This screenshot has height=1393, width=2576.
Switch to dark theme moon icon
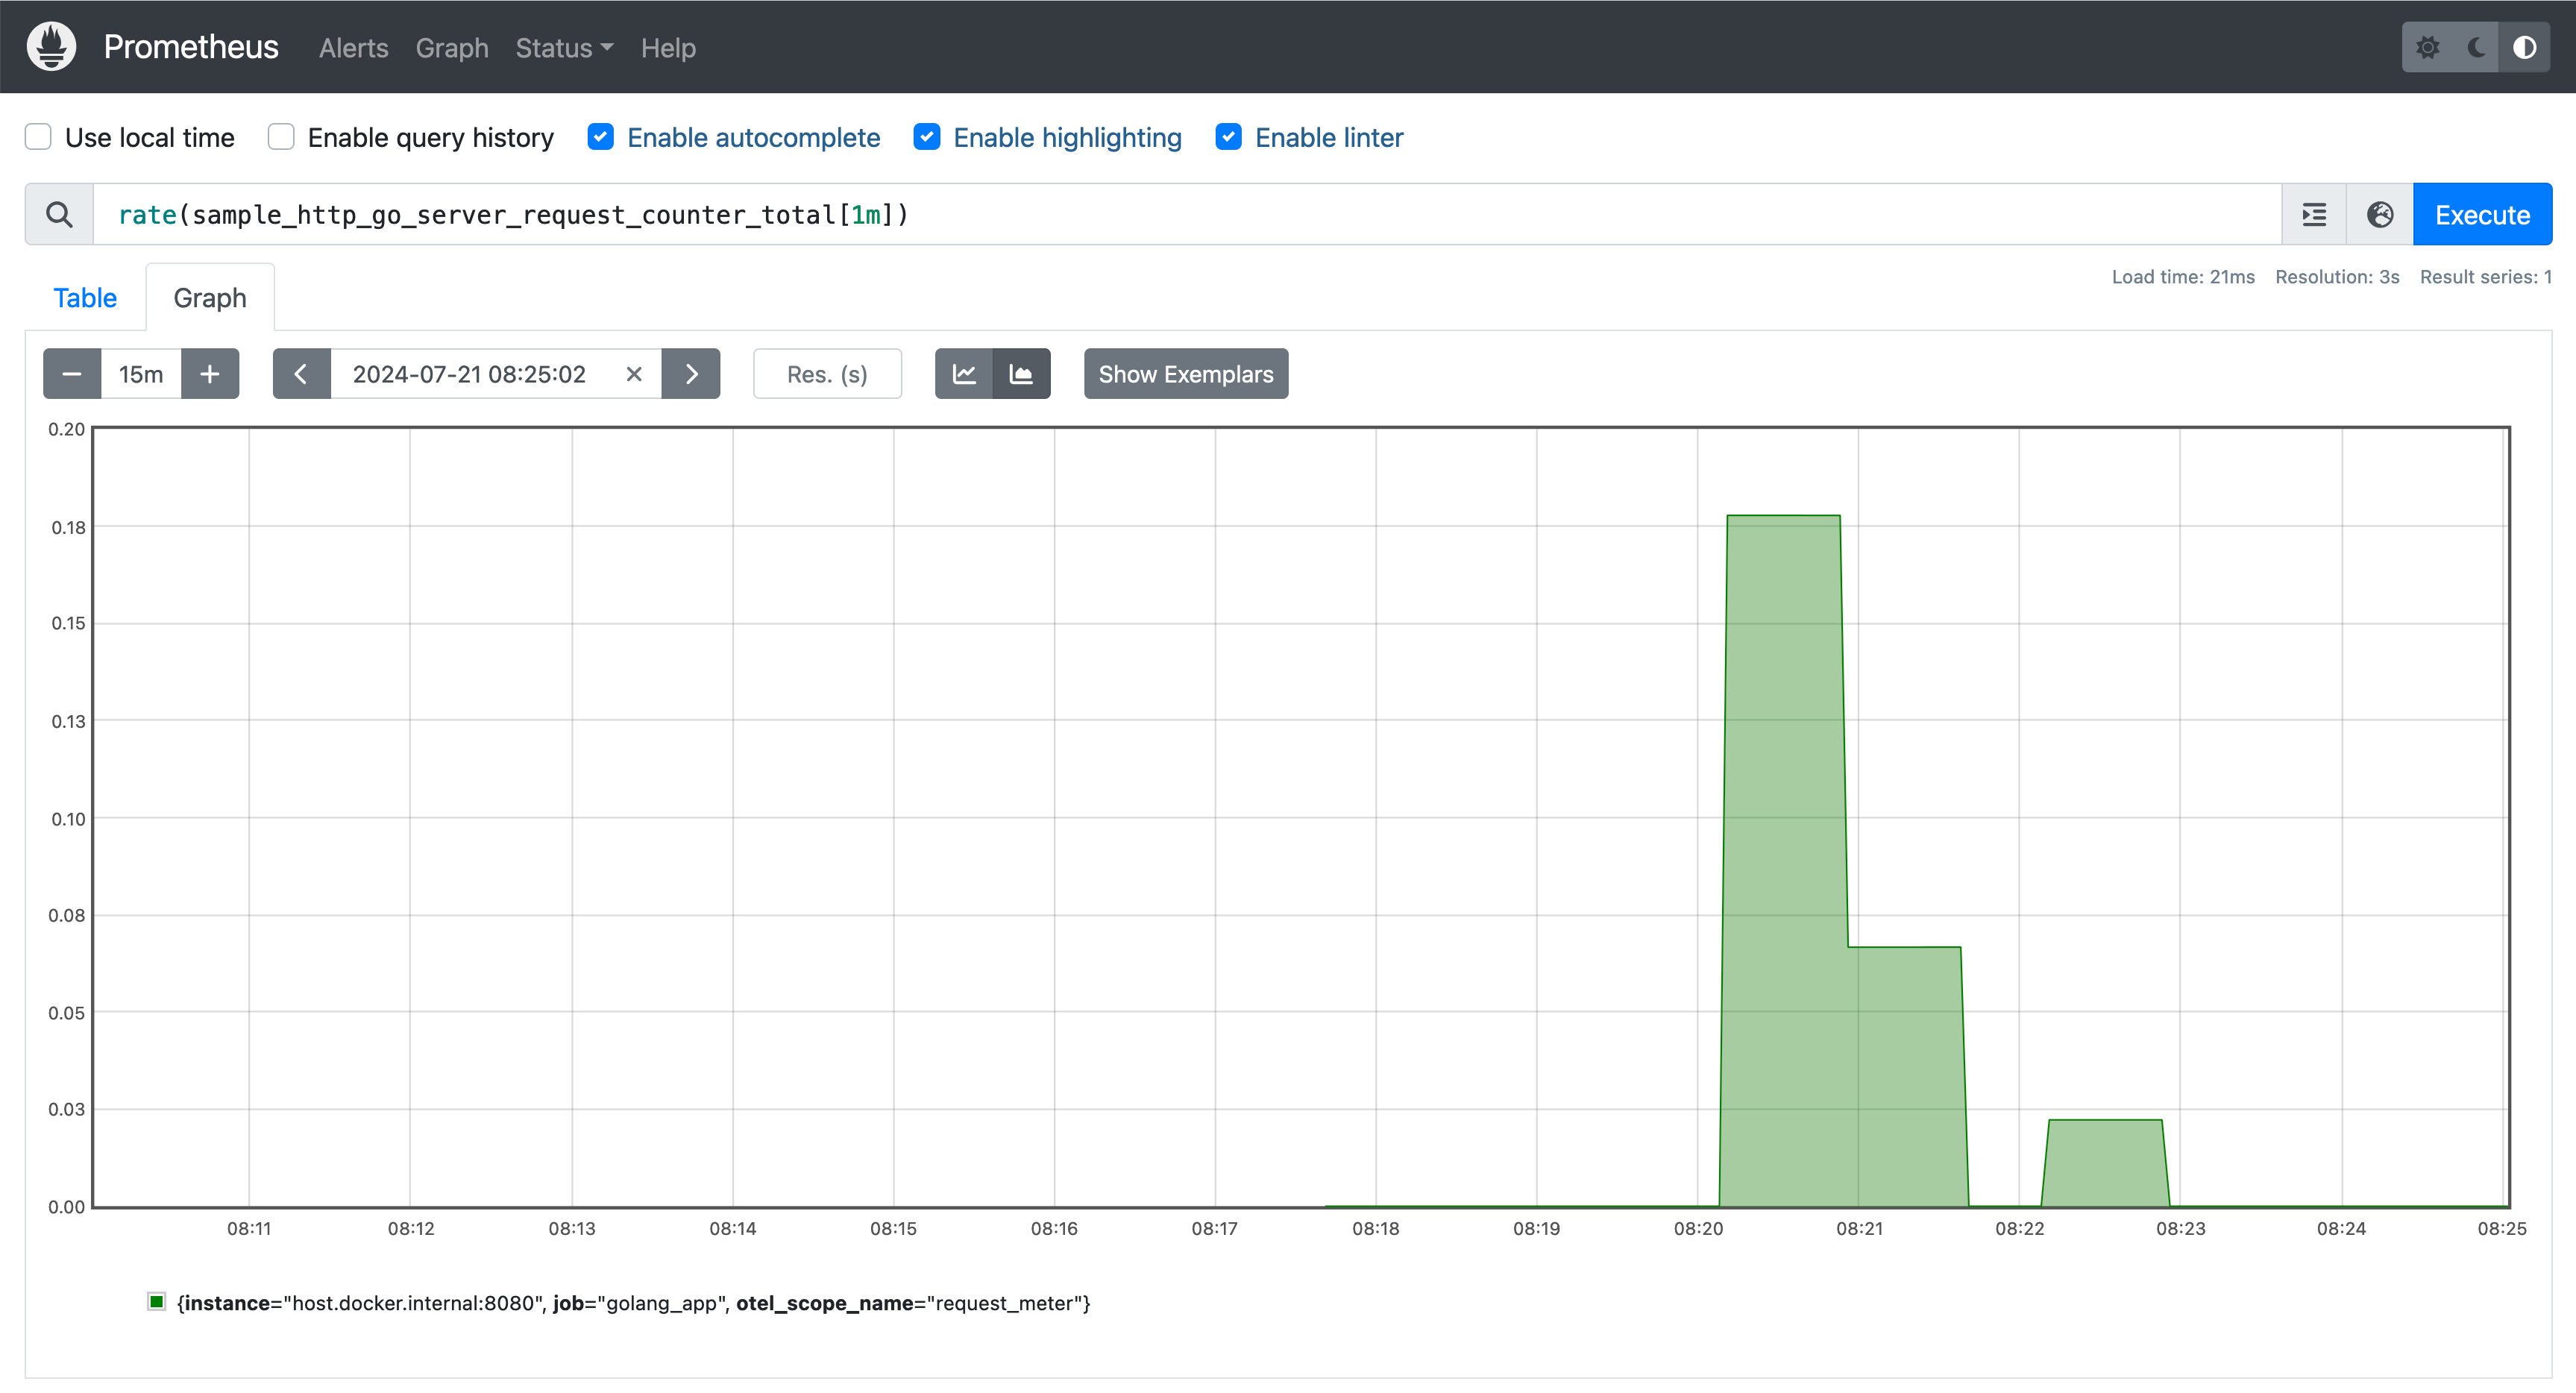[x=2476, y=47]
